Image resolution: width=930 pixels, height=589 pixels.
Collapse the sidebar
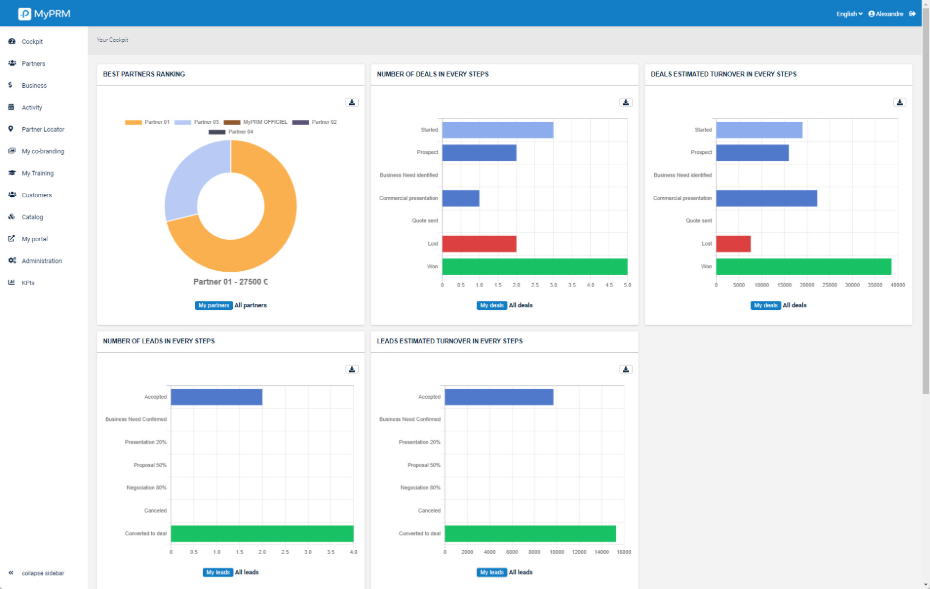coord(40,573)
